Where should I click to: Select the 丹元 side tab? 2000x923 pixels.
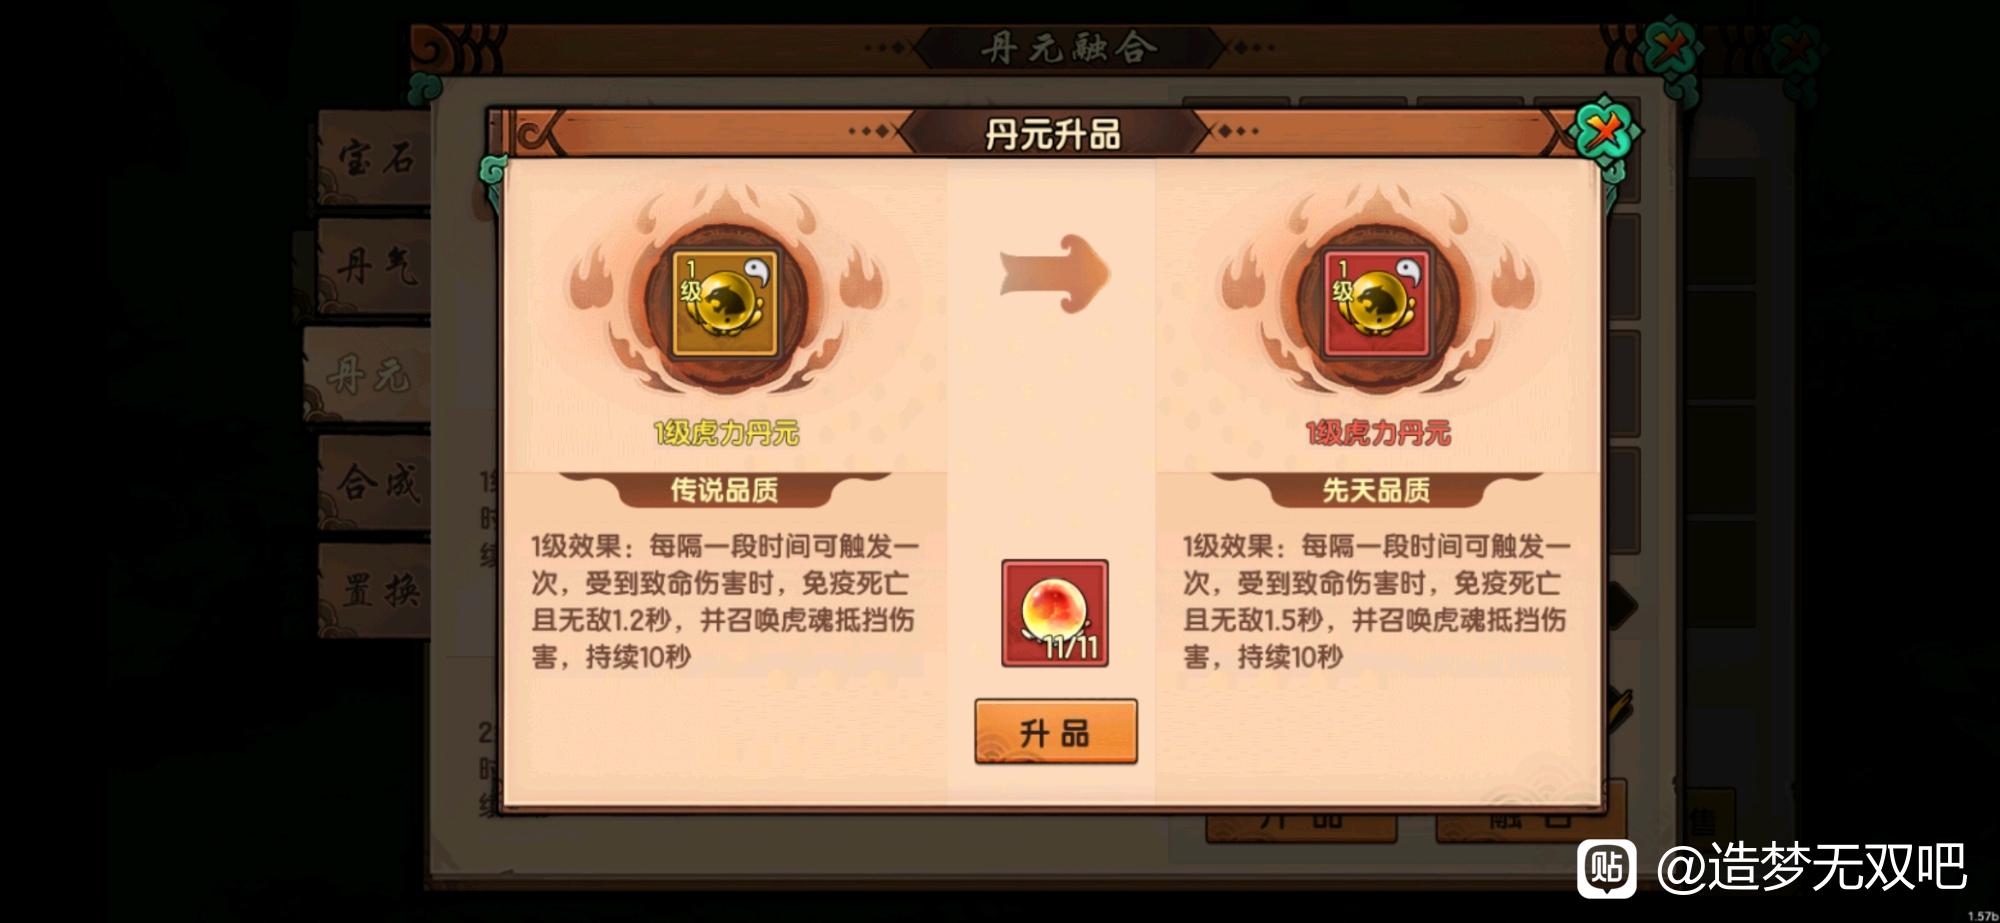(368, 375)
